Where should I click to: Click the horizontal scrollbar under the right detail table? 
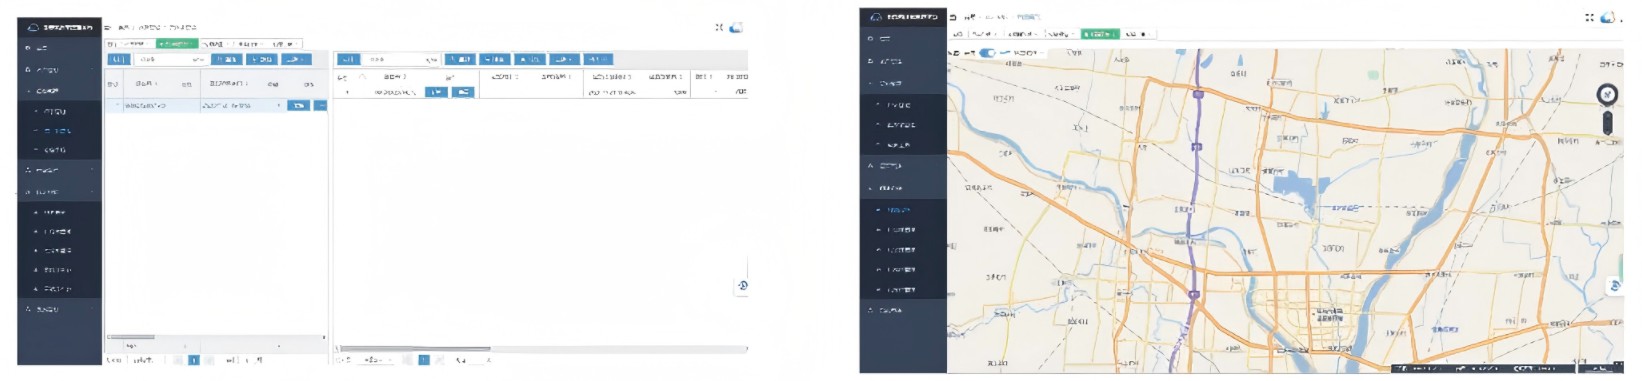click(415, 349)
